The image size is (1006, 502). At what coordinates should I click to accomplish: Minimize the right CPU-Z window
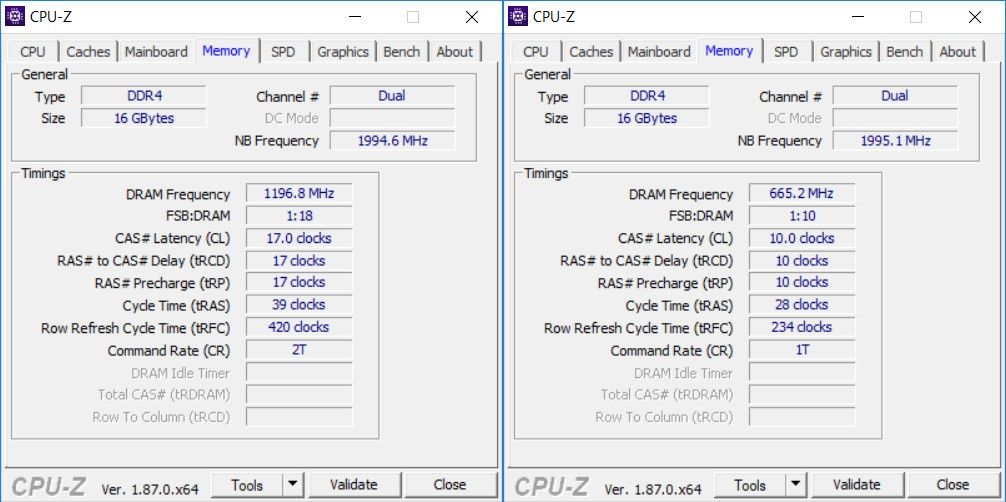point(858,17)
